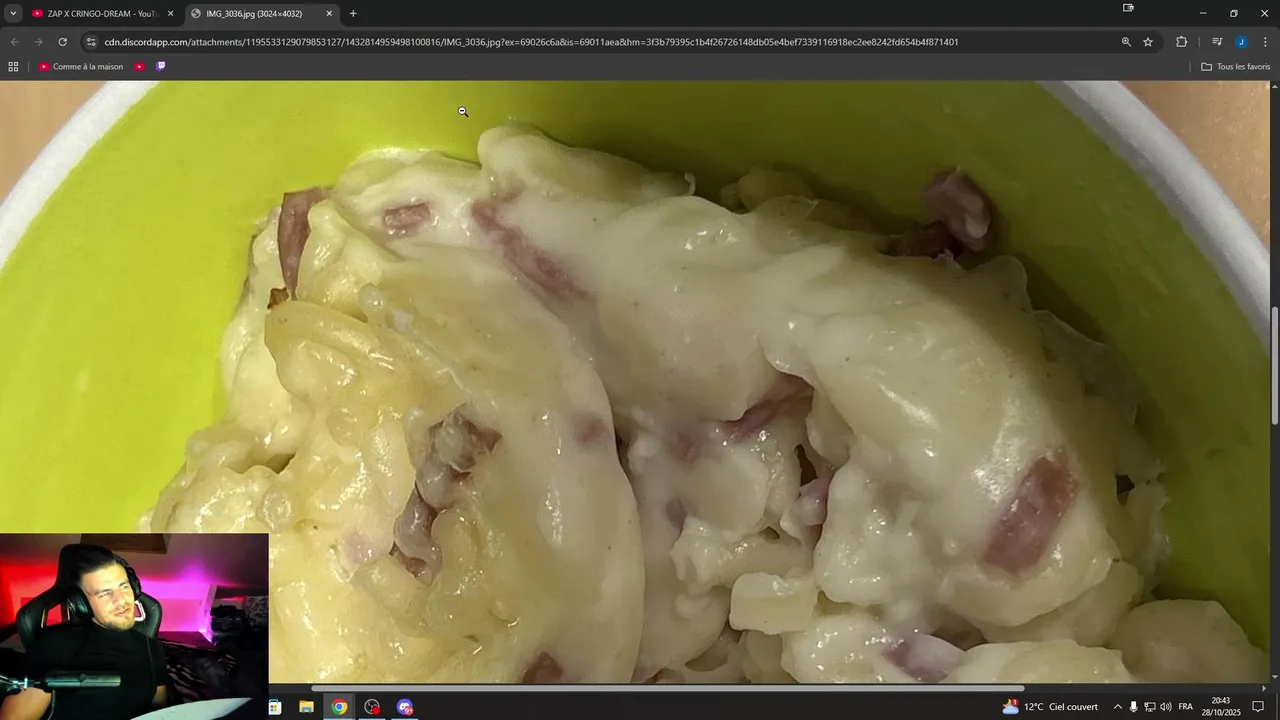The height and width of the screenshot is (720, 1280).
Task: Click the horizontal page scrollbar thumb
Action: pyautogui.click(x=668, y=688)
